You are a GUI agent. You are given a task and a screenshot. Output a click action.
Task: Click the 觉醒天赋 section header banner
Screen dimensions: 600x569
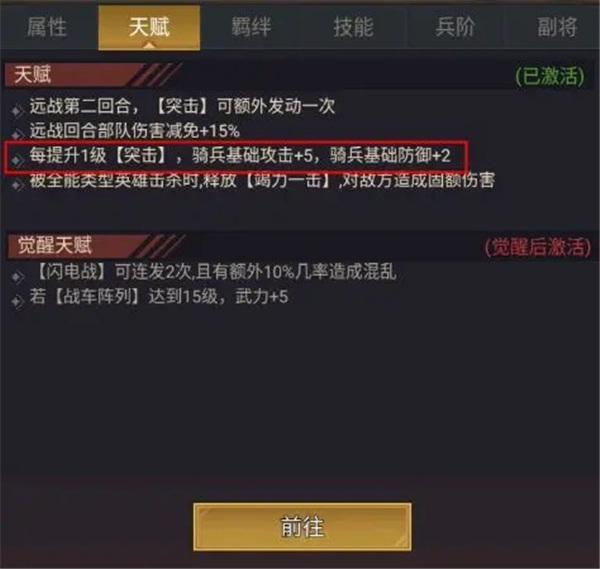[96, 245]
